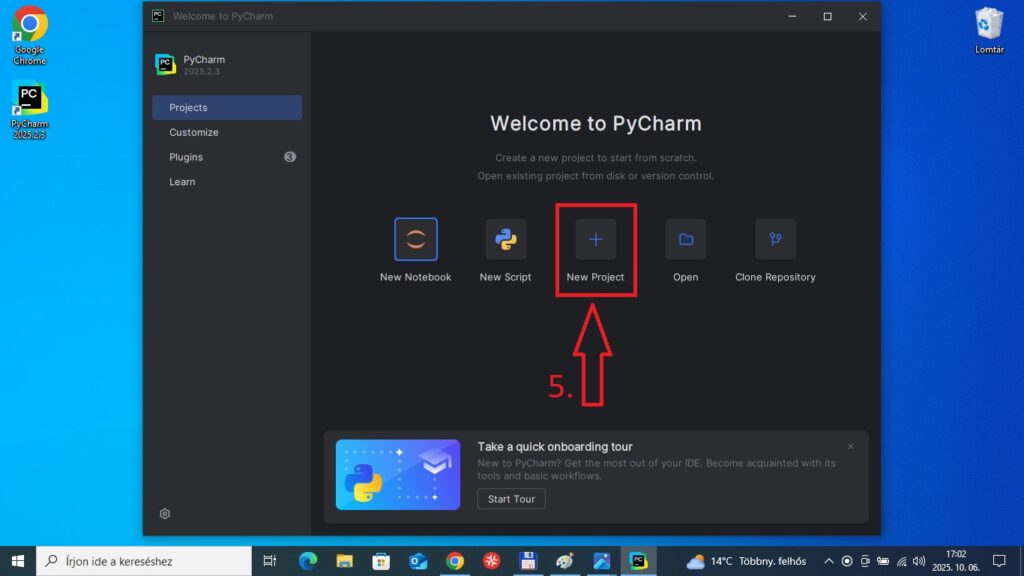Open the Windows Start menu
The height and width of the screenshot is (576, 1024).
(17, 561)
